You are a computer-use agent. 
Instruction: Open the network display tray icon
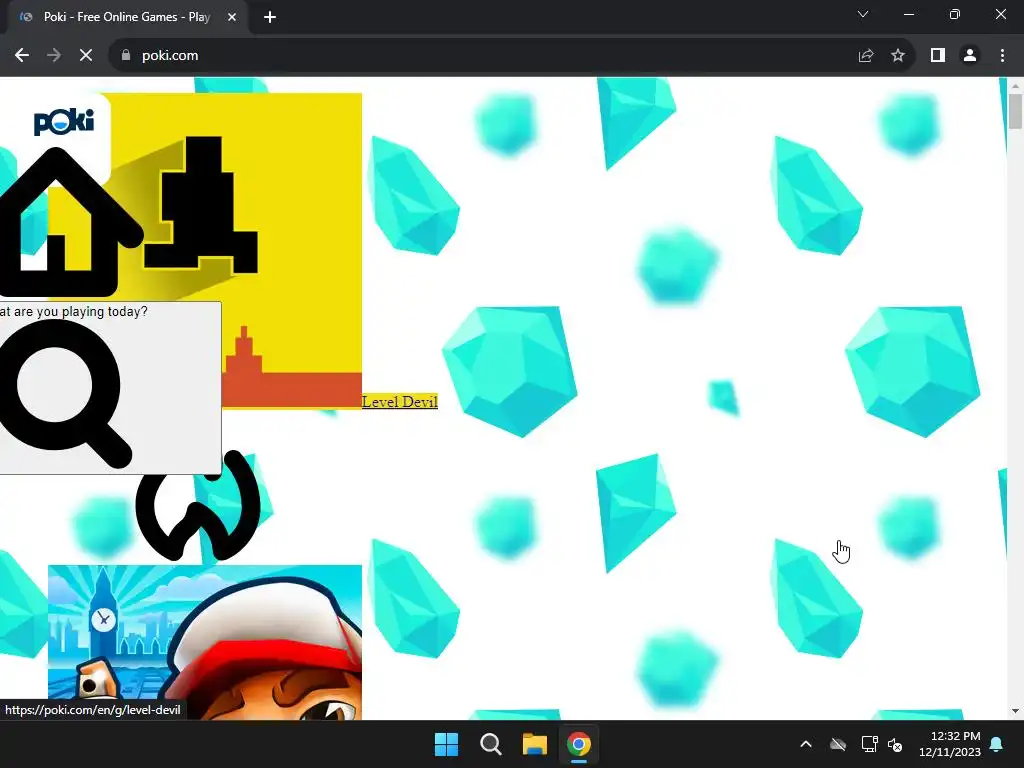[x=869, y=744]
